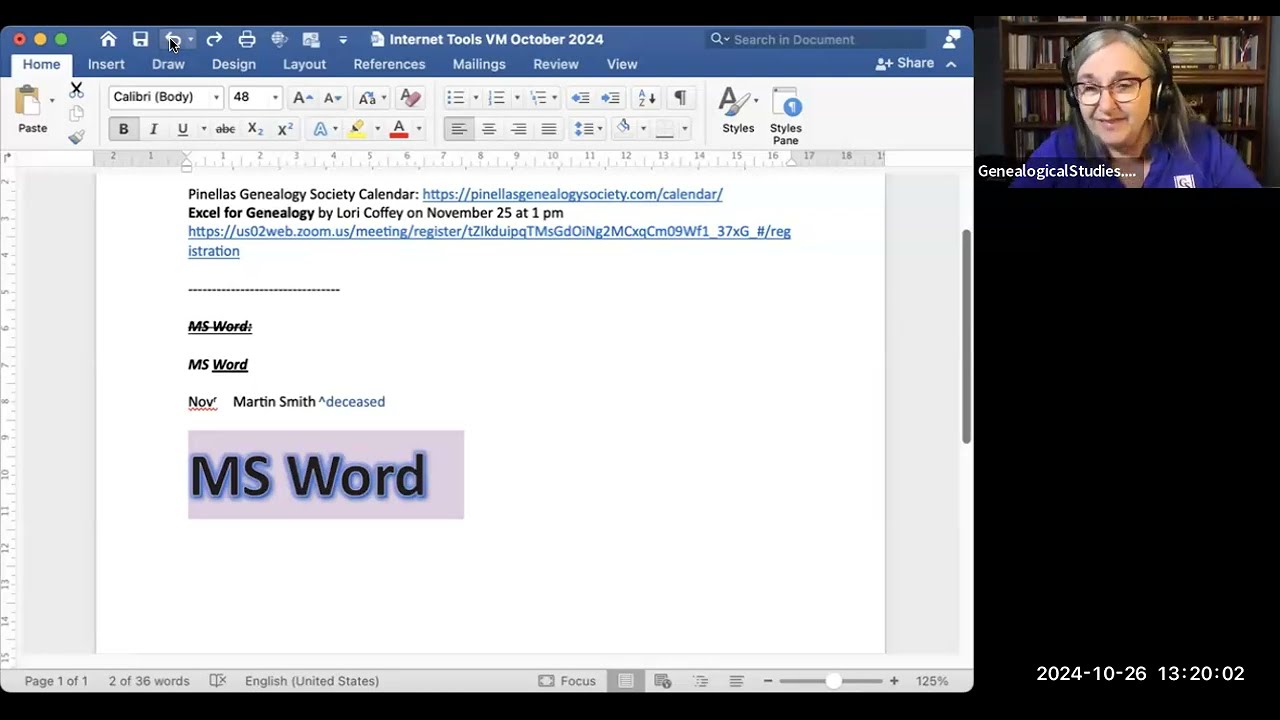Open the font size 48 dropdown
This screenshot has height=720, width=1280.
(x=275, y=97)
